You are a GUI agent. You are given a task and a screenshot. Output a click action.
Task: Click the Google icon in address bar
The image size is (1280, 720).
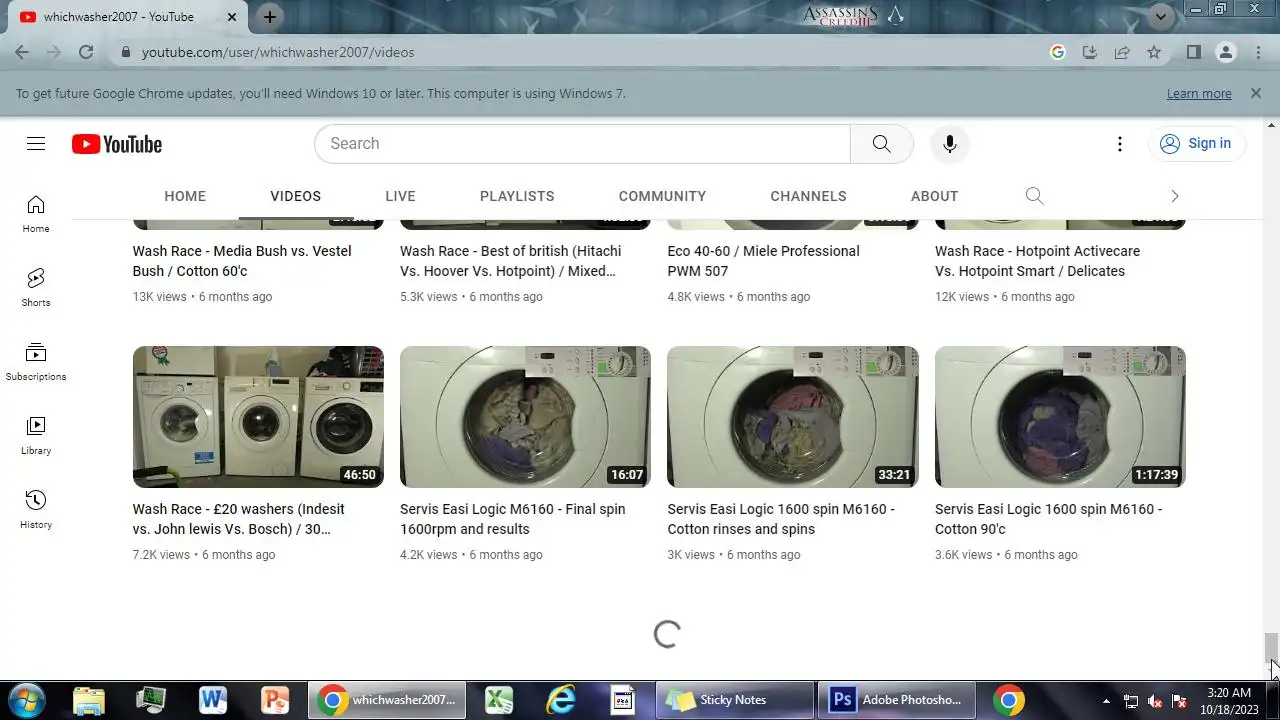coord(1058,52)
